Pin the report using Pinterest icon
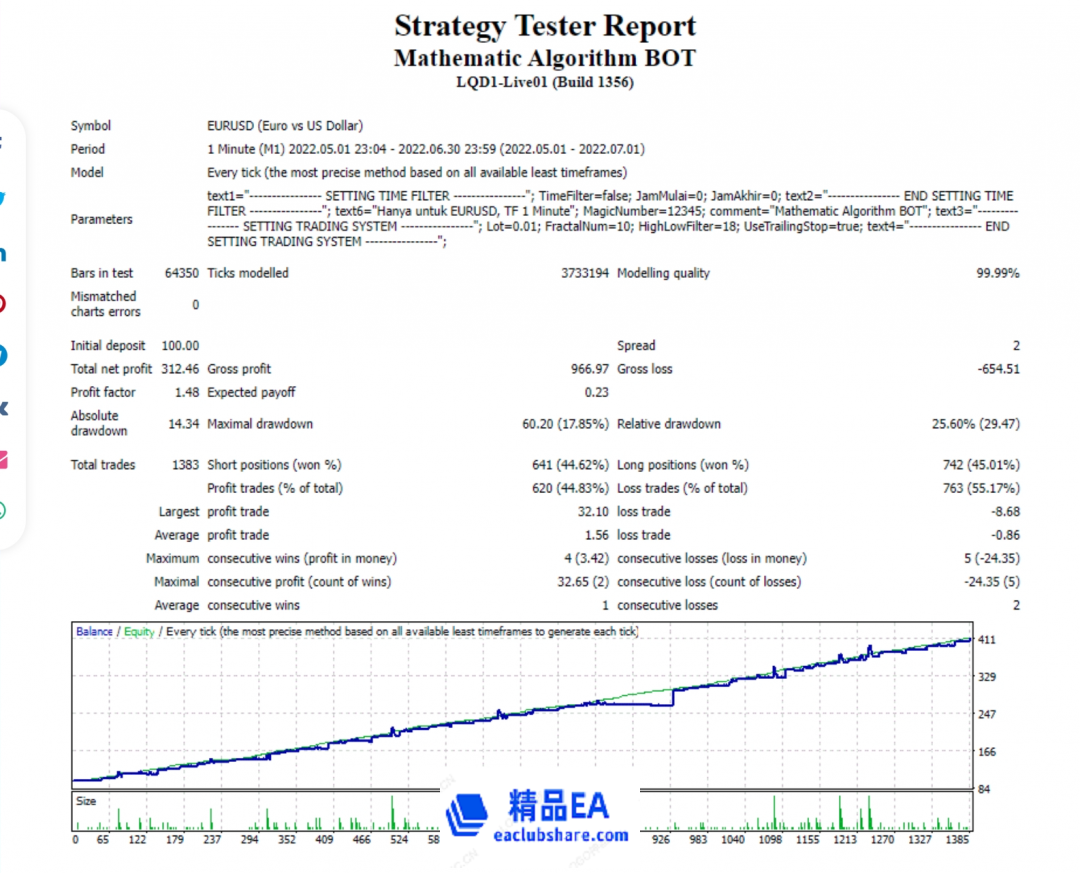Screen dimensions: 1080x873 (x=2, y=303)
